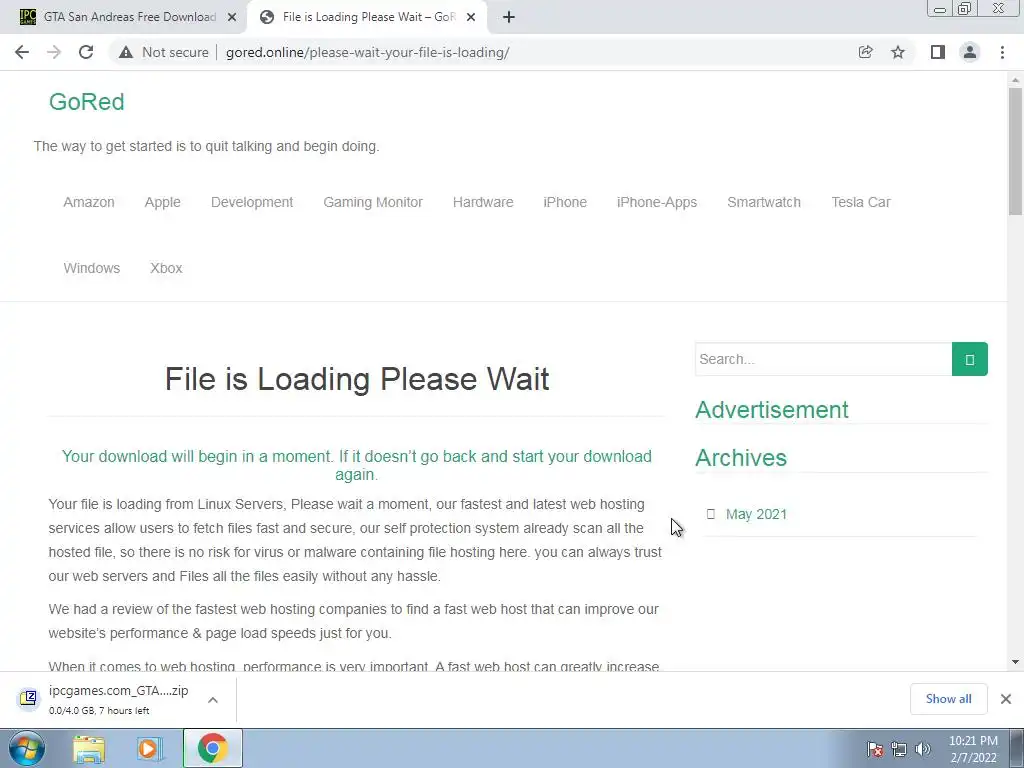Expand the download item options chevron

213,700
